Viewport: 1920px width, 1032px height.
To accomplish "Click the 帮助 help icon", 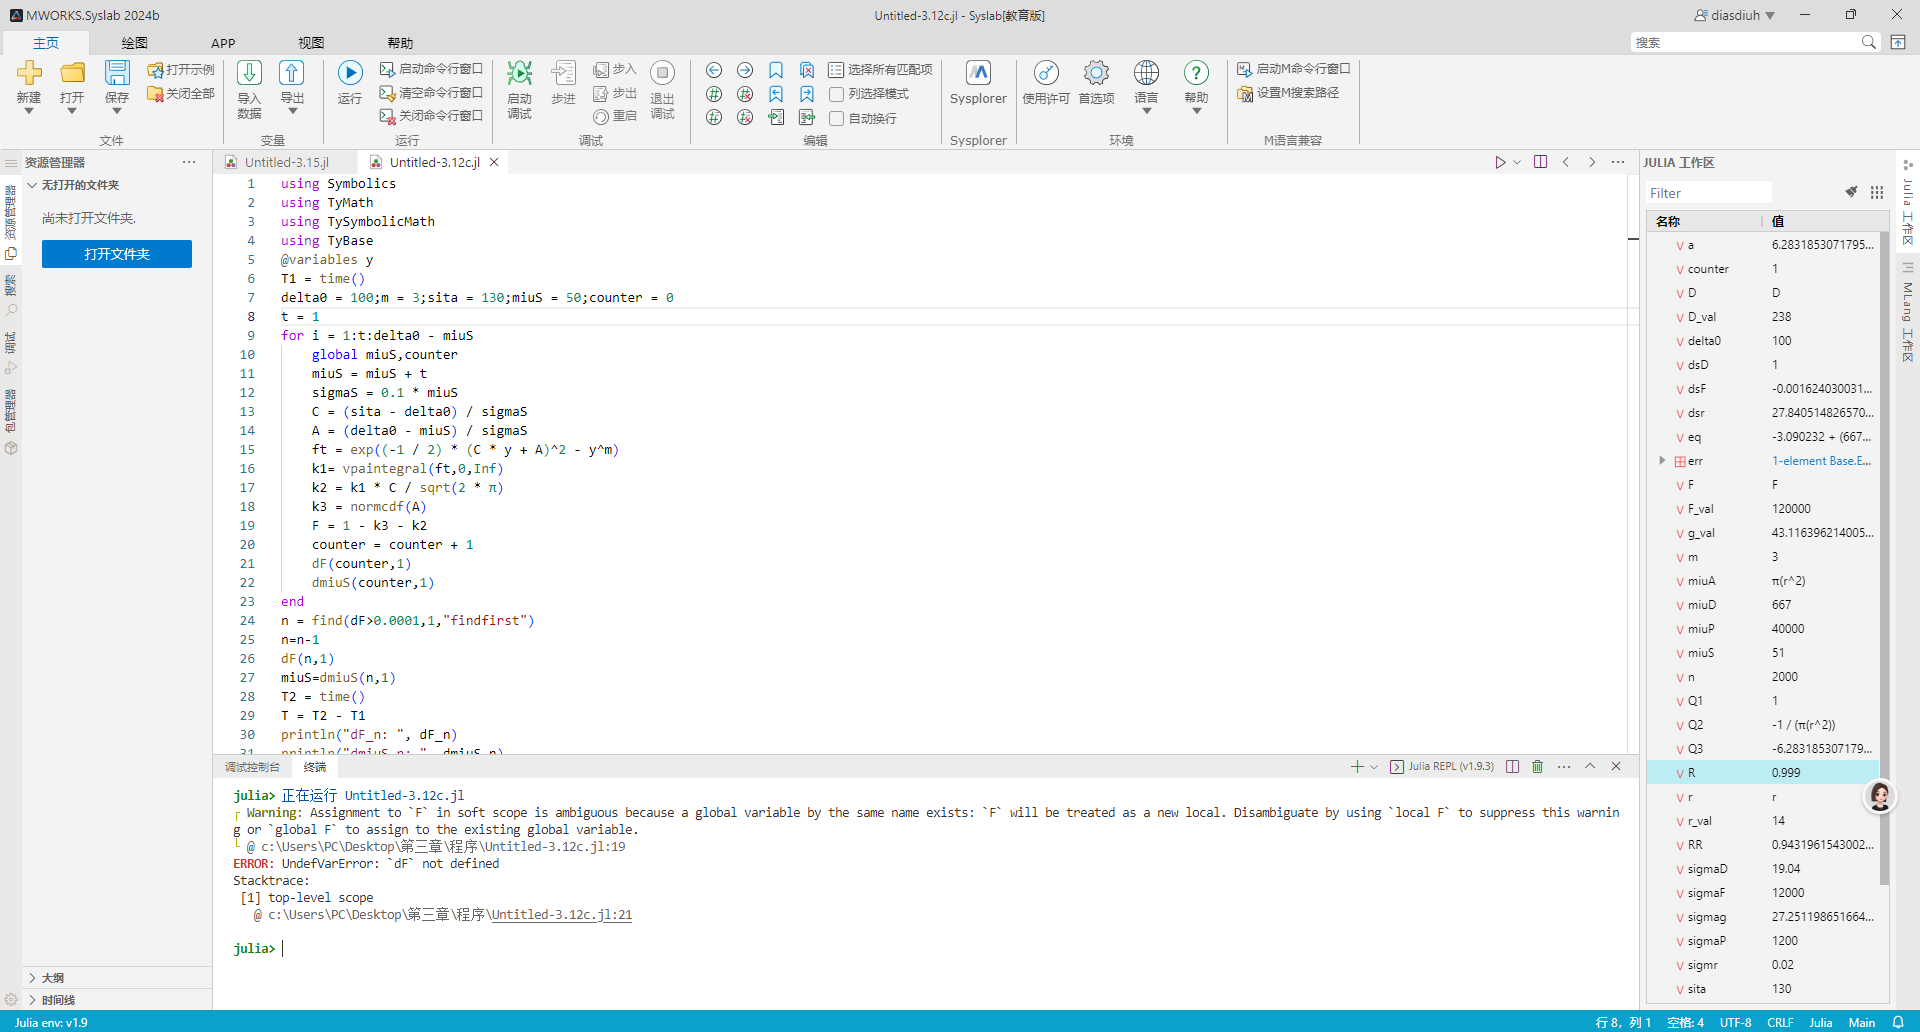I will (x=1196, y=73).
